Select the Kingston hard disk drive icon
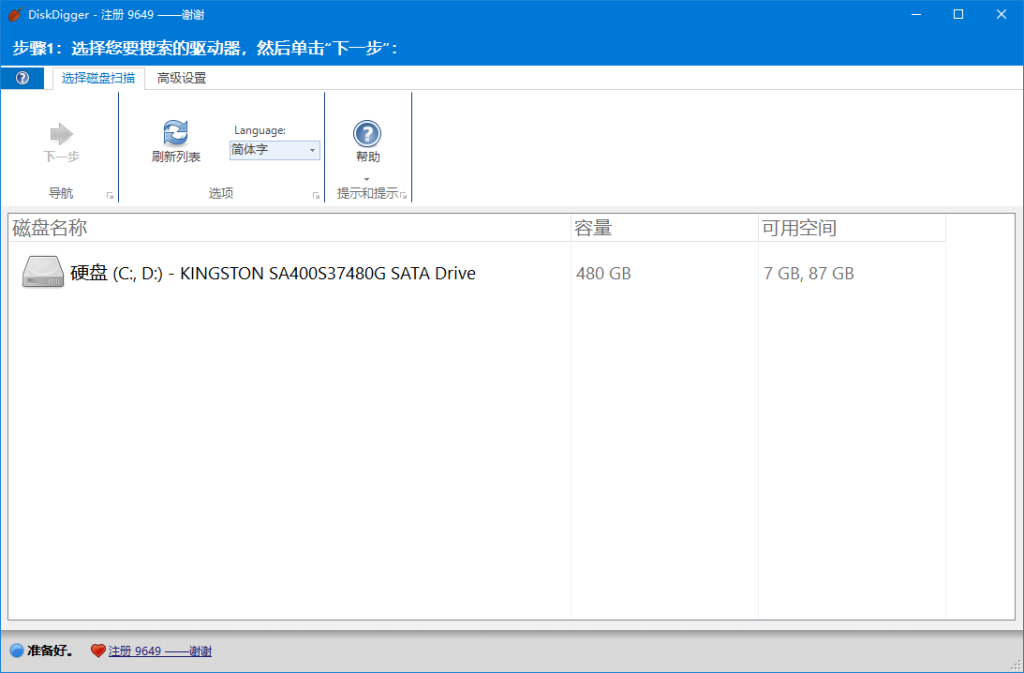Viewport: 1024px width, 673px height. (x=43, y=272)
